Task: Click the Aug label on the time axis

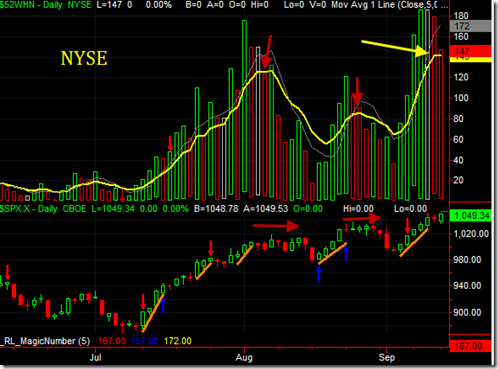Action: 244,358
